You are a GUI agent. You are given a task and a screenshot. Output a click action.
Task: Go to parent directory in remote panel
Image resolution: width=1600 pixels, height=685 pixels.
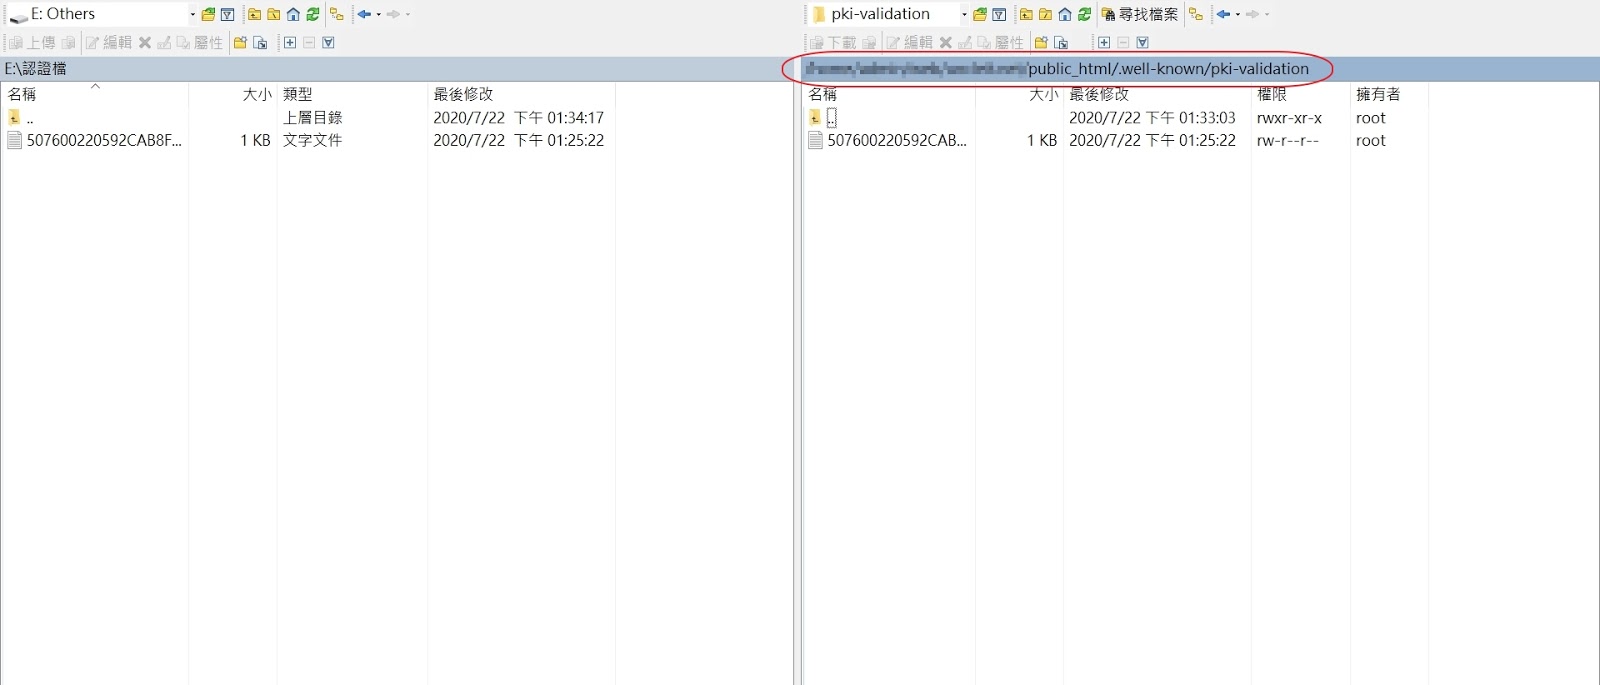(1026, 14)
